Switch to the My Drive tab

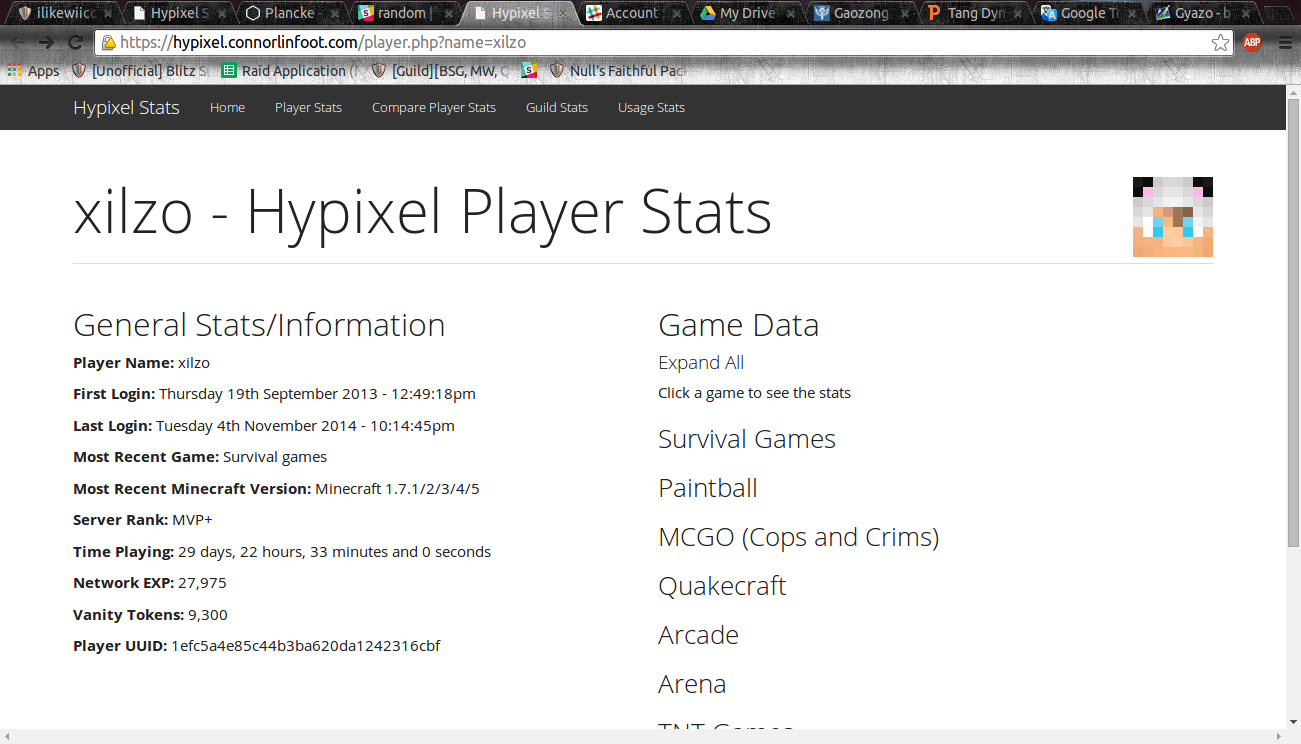746,13
